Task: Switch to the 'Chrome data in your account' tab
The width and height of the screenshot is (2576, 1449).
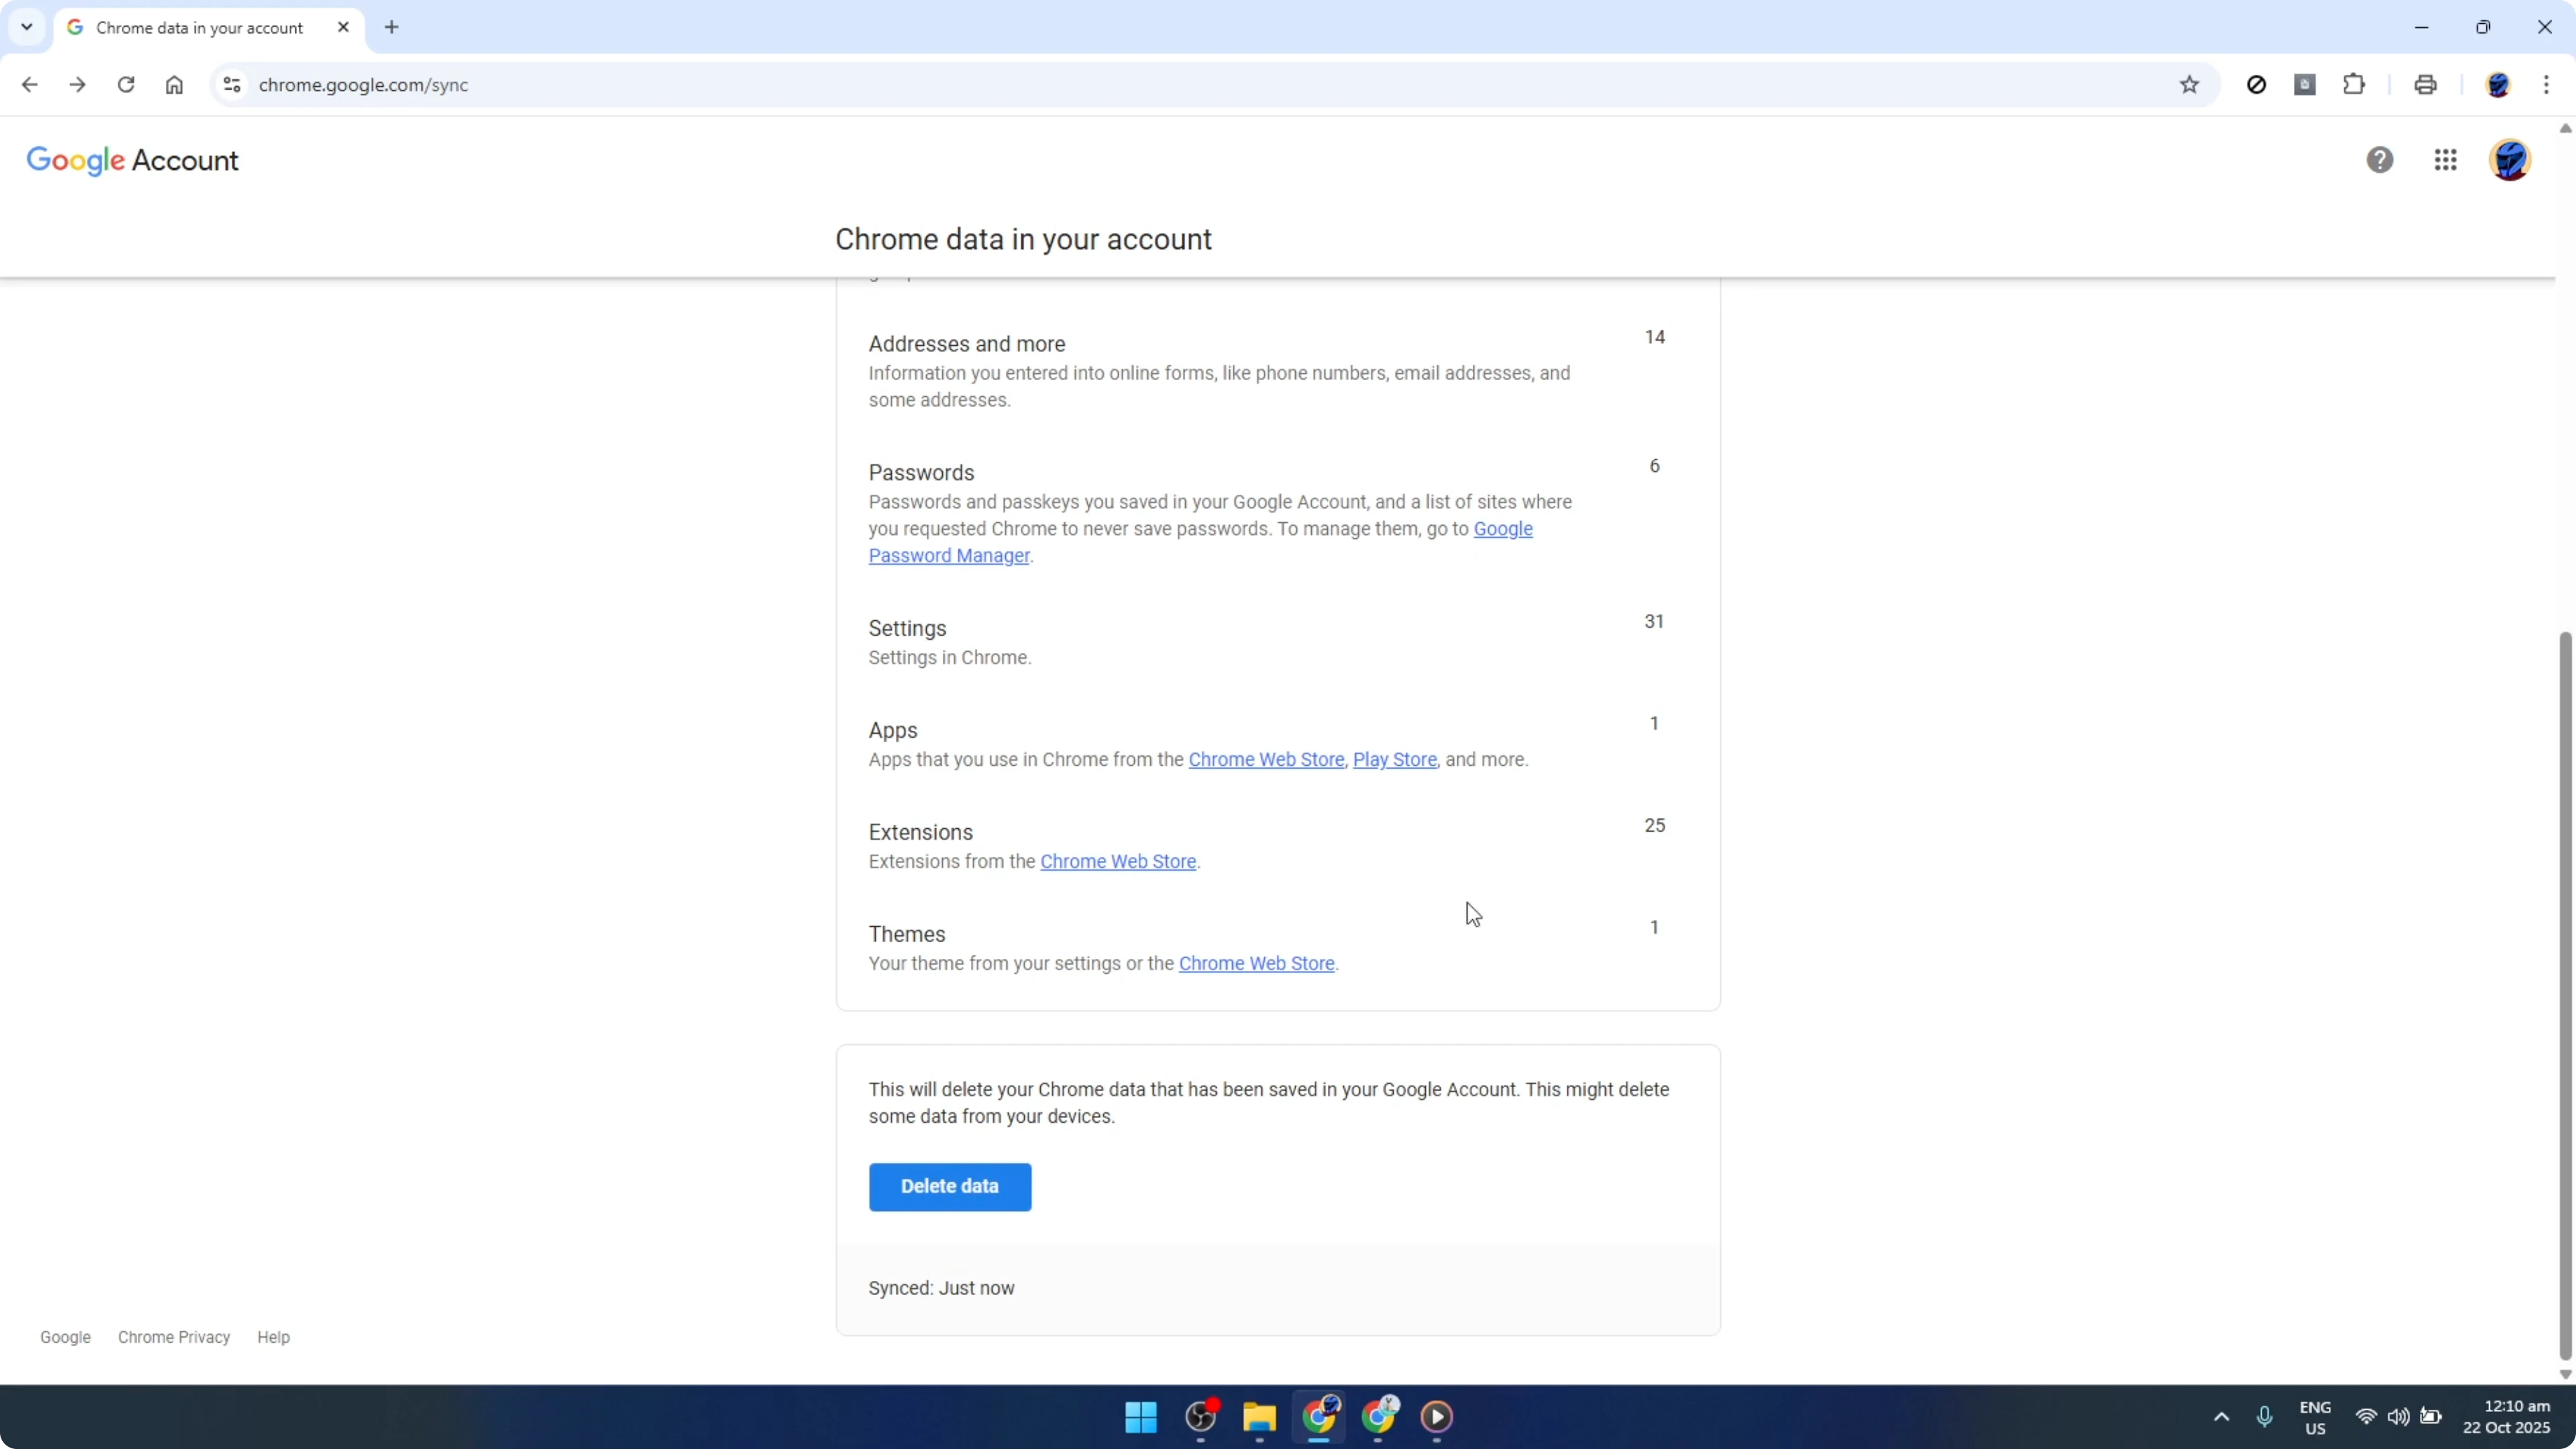Action: point(200,27)
